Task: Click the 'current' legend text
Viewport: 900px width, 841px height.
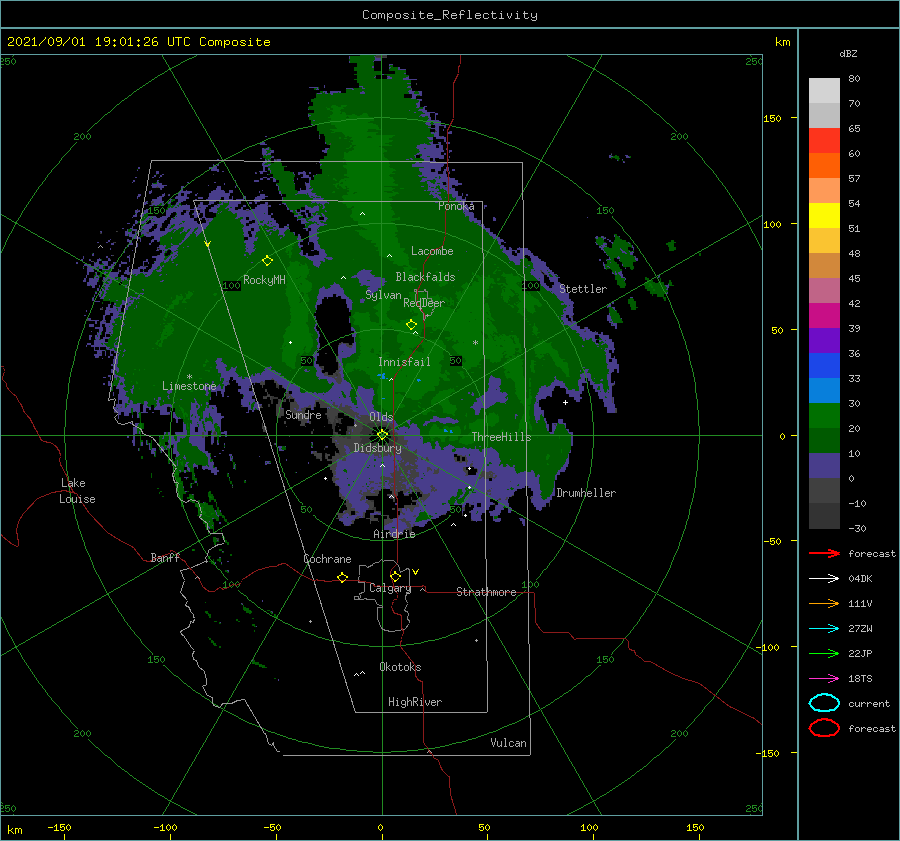Action: point(869,704)
